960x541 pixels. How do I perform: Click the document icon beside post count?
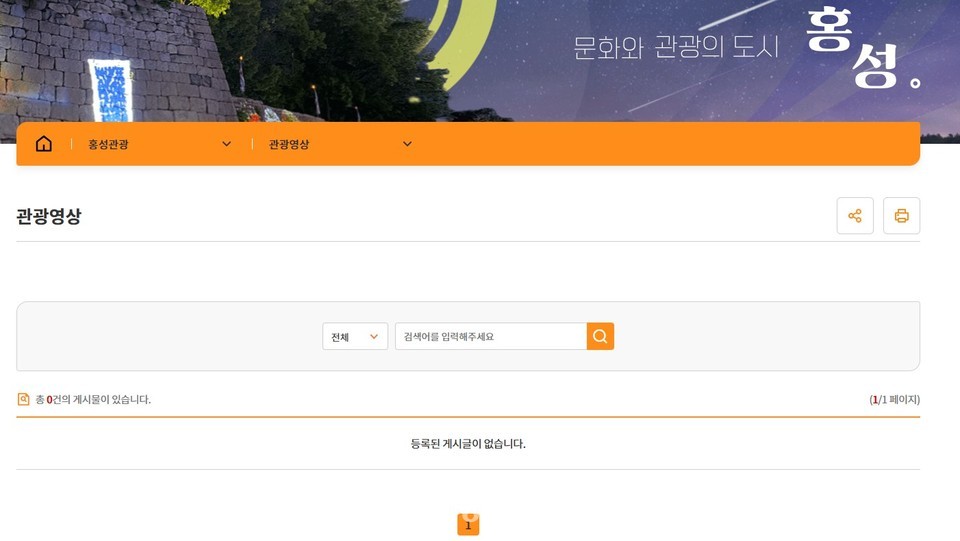click(x=24, y=400)
